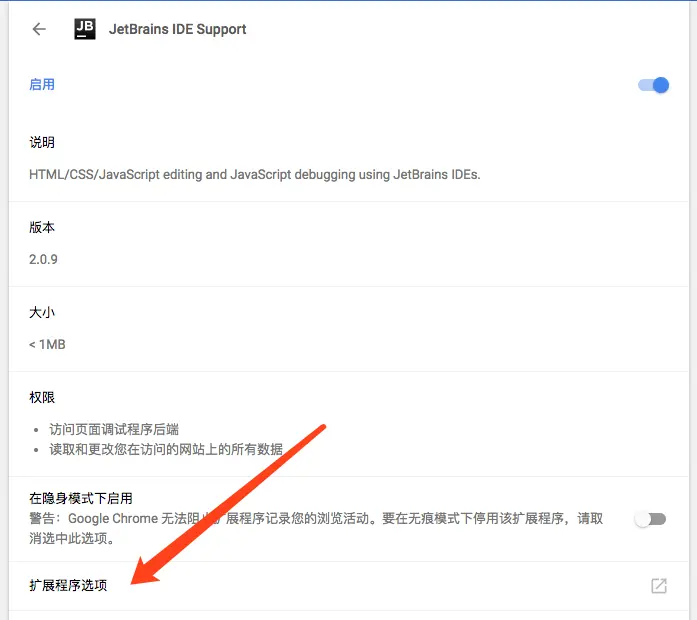Enable the incognito mode toggle switch
Screen dimensions: 697x620
pyautogui.click(x=650, y=519)
